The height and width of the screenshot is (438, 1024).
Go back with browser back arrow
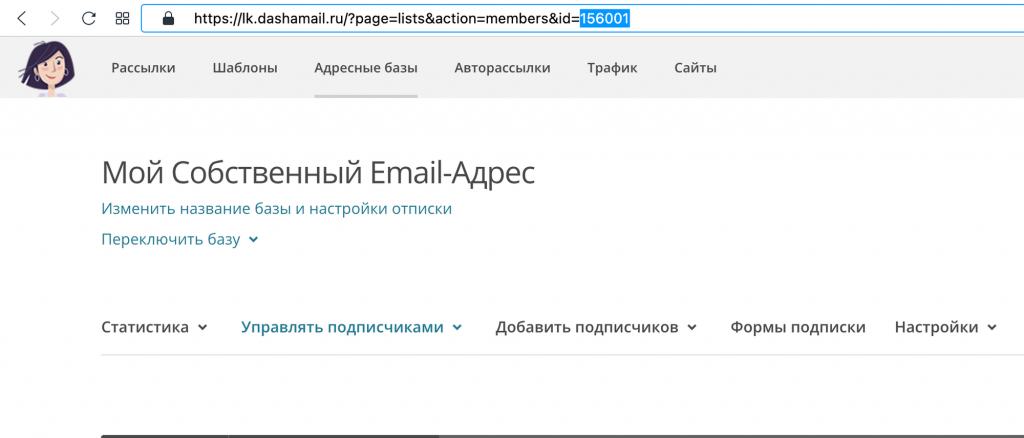click(x=22, y=18)
